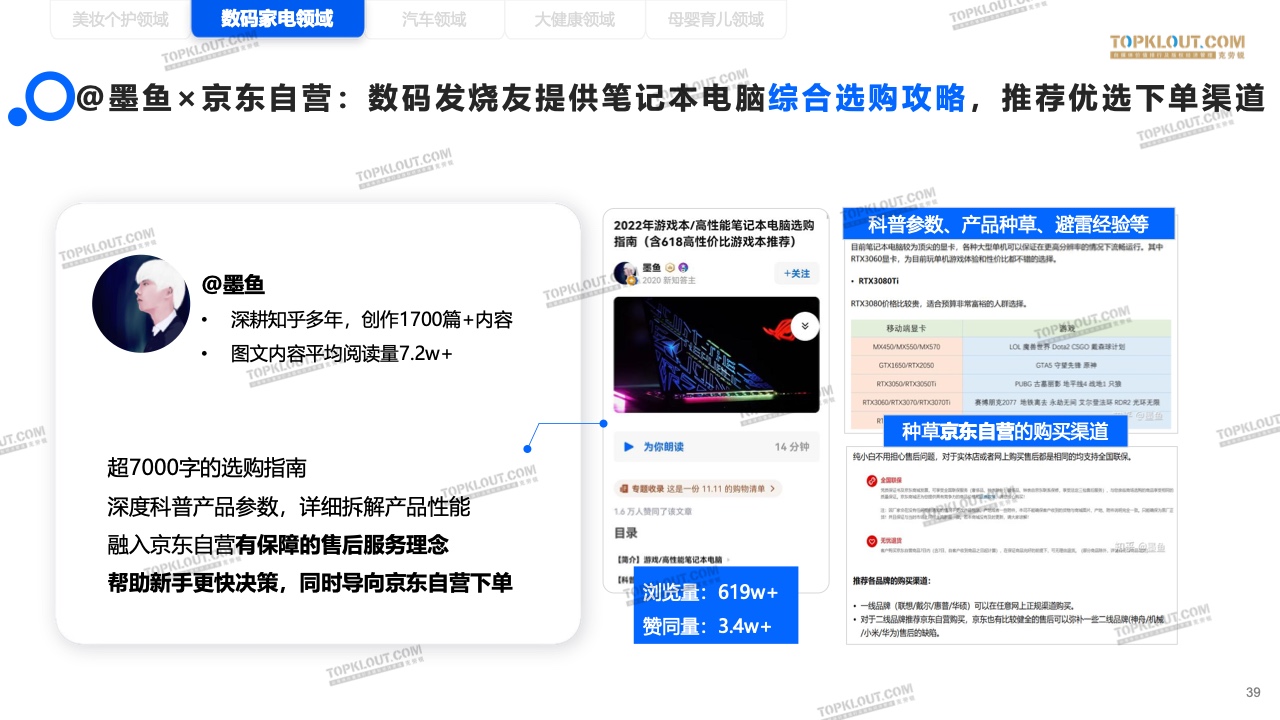Screen dimensions: 1280x720
Task: Click the page number 39
Action: point(1253,692)
